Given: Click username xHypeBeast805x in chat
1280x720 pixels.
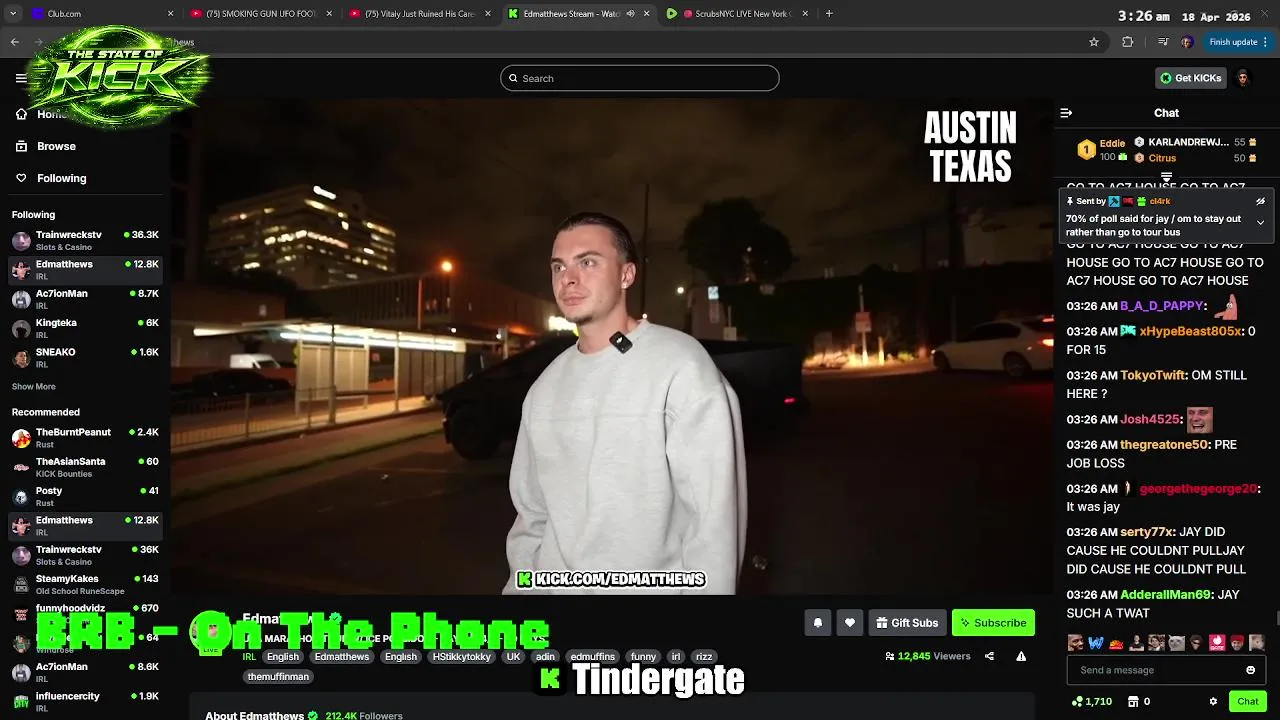Looking at the screenshot, I should tap(1190, 331).
